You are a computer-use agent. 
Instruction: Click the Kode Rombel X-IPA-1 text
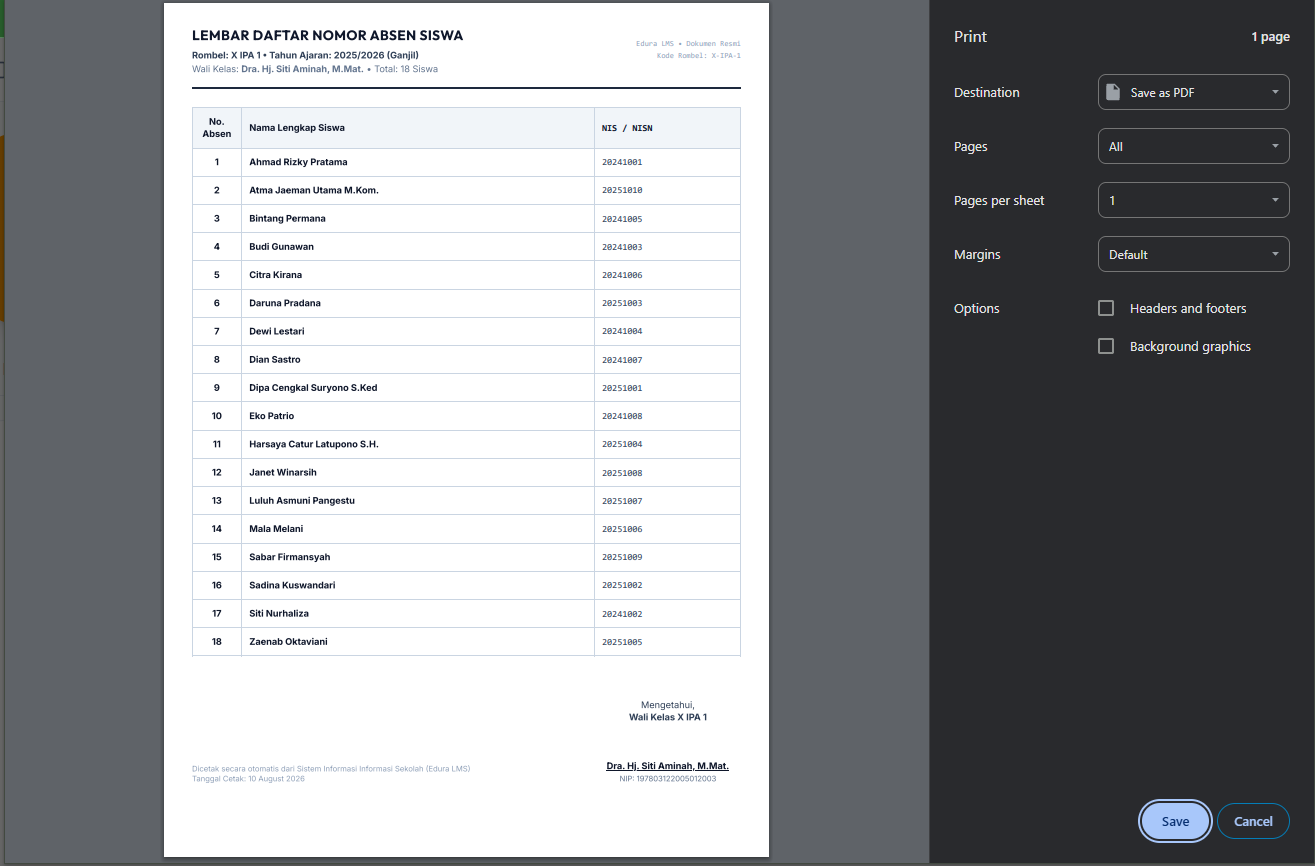[698, 56]
